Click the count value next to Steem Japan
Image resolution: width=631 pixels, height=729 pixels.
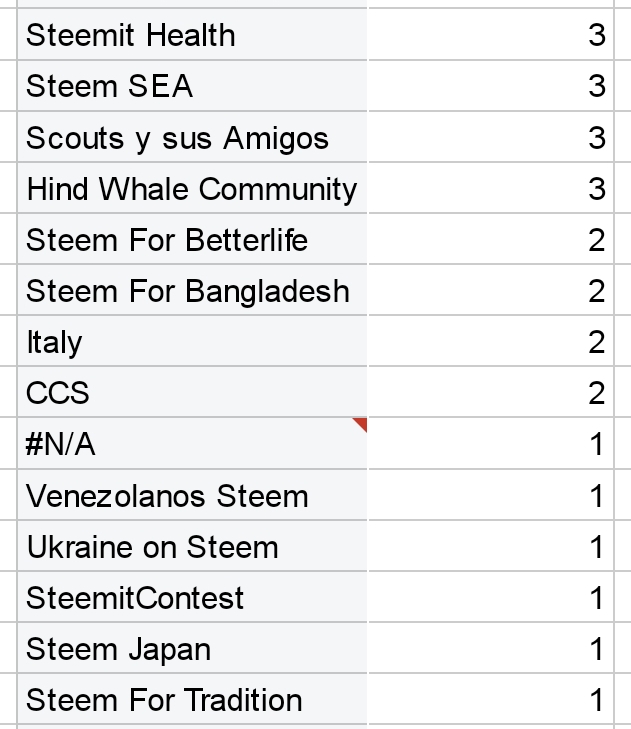click(490, 649)
